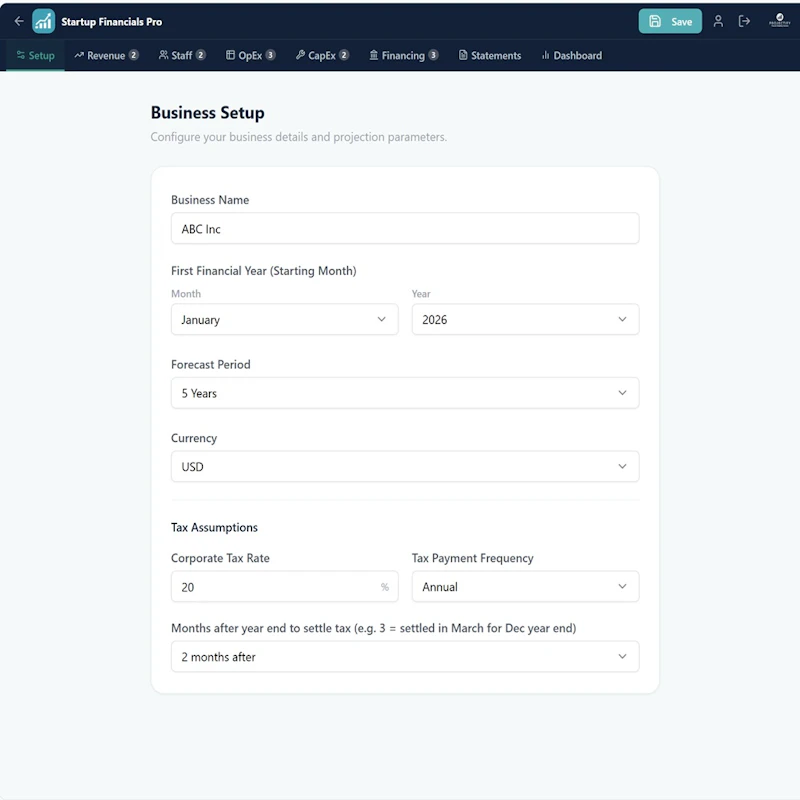Click the logout icon
Viewport: 800px width, 800px height.
point(744,21)
